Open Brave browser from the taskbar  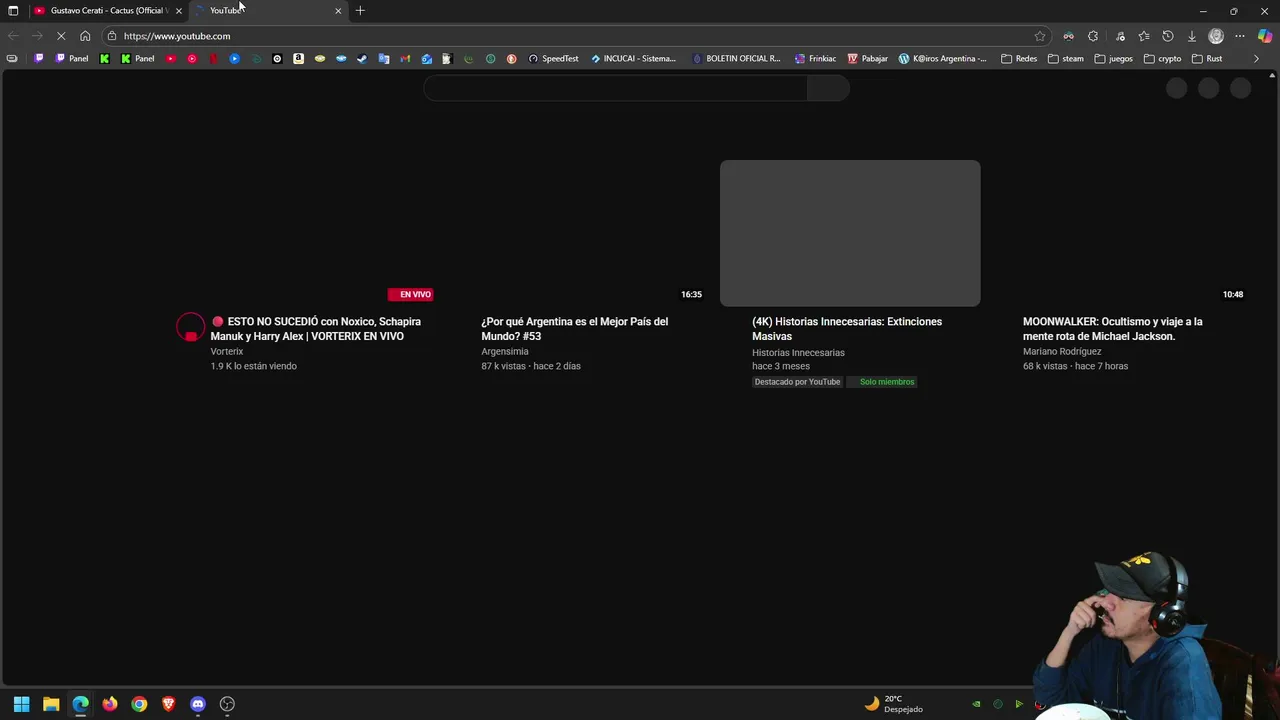point(168,704)
